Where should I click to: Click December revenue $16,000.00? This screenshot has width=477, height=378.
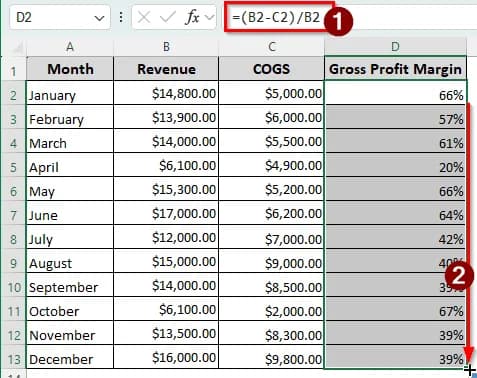pos(166,357)
